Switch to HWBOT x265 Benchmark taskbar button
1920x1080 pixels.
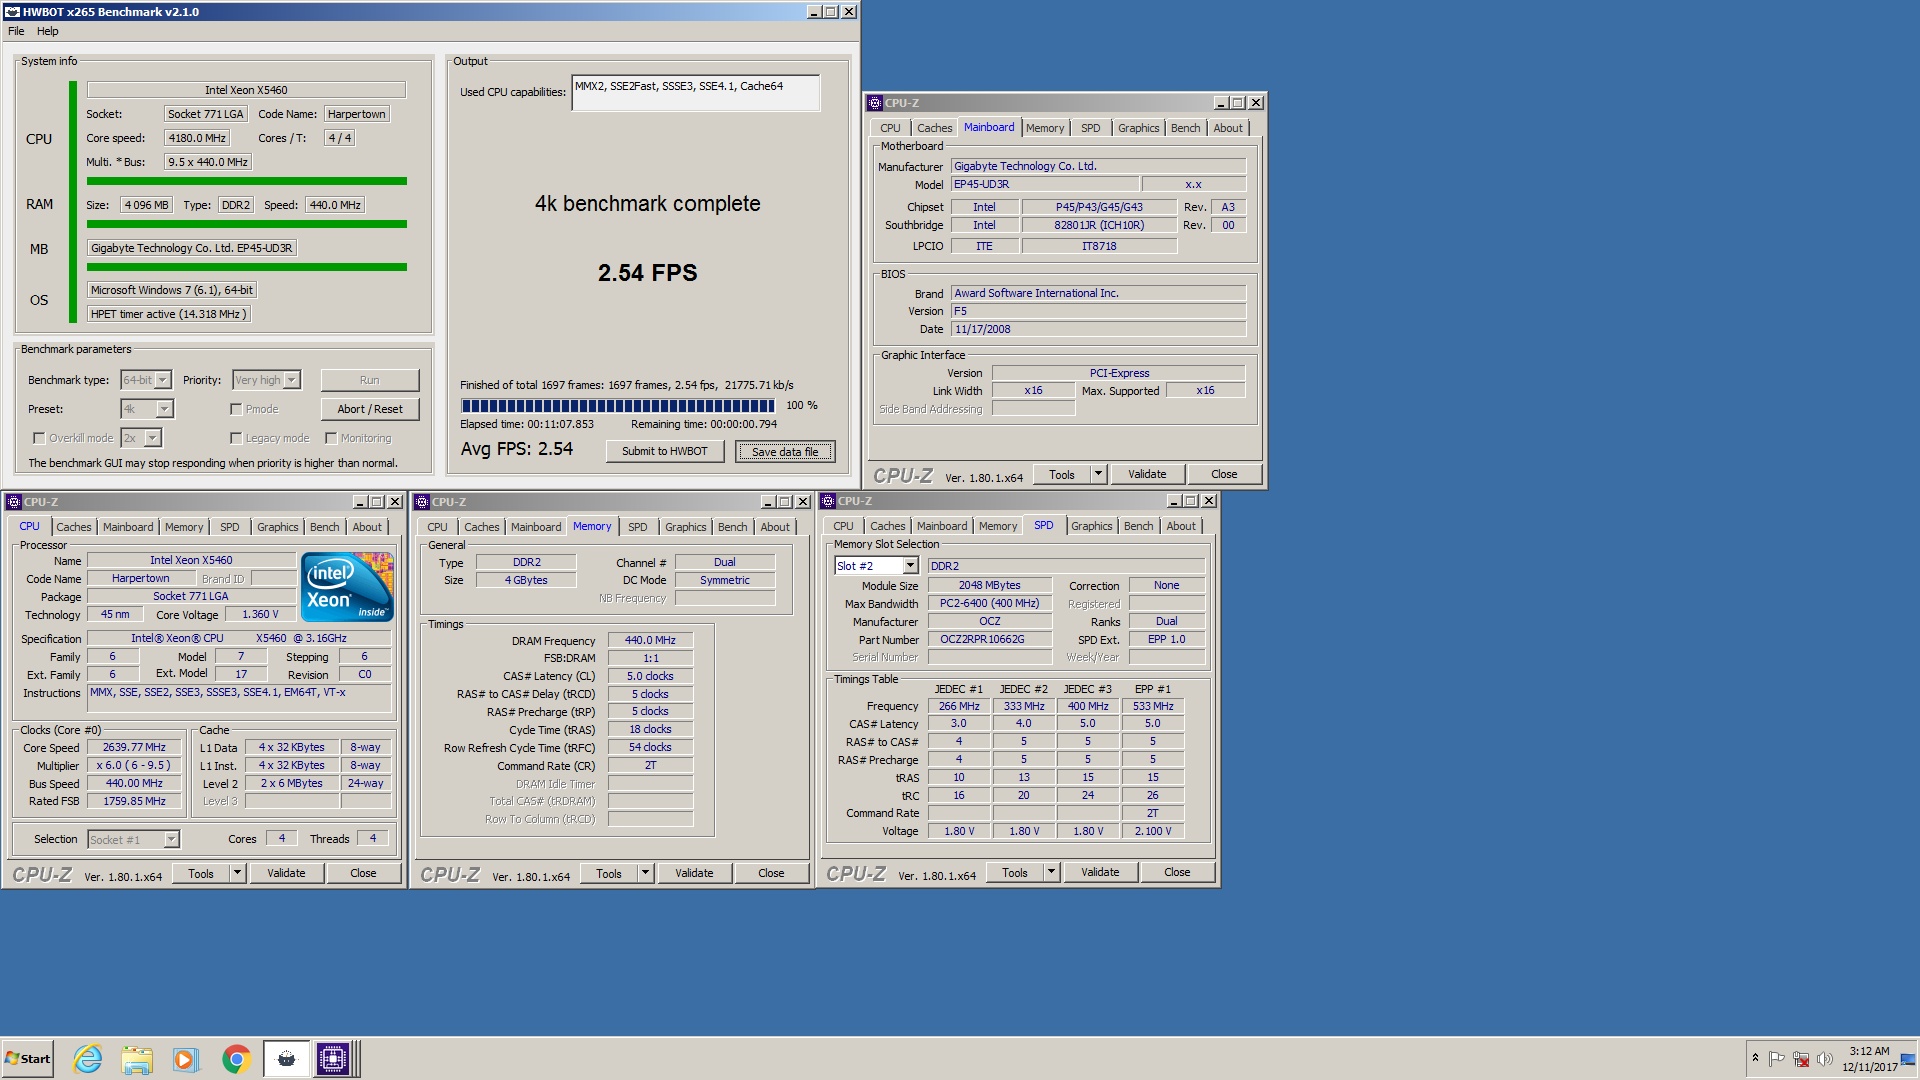tap(286, 1058)
